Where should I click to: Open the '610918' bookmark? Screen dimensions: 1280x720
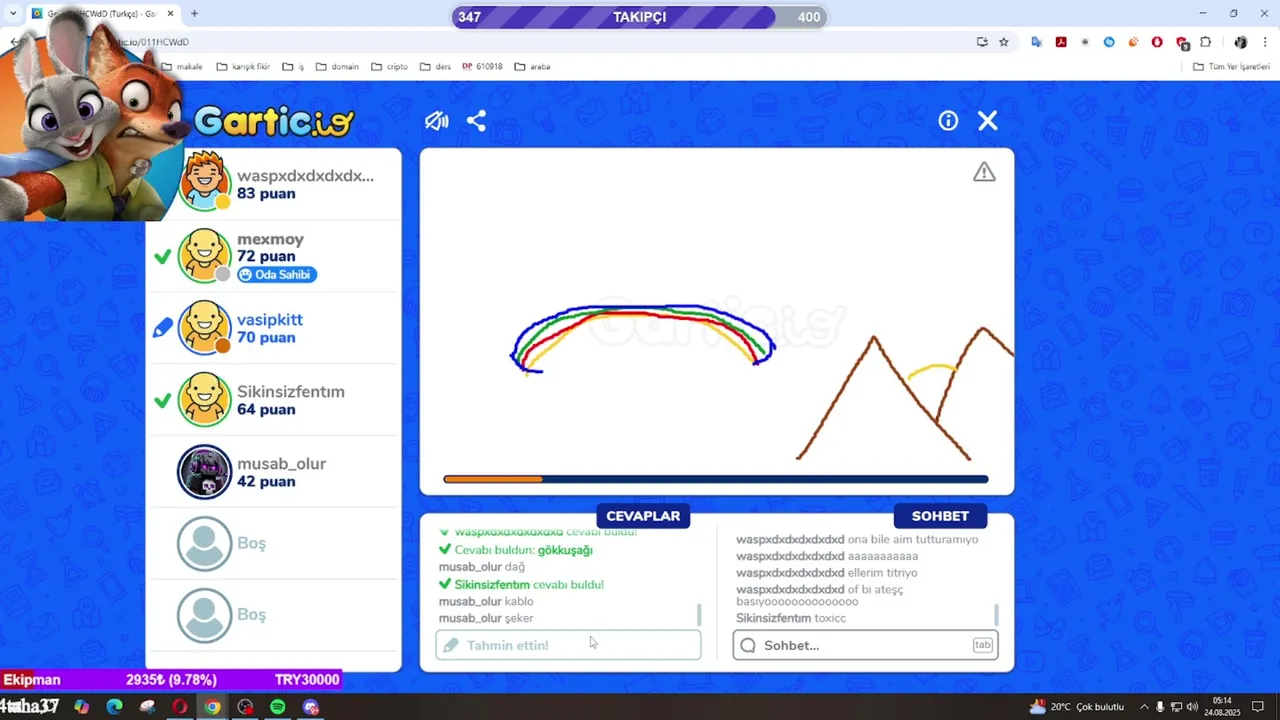(x=482, y=67)
